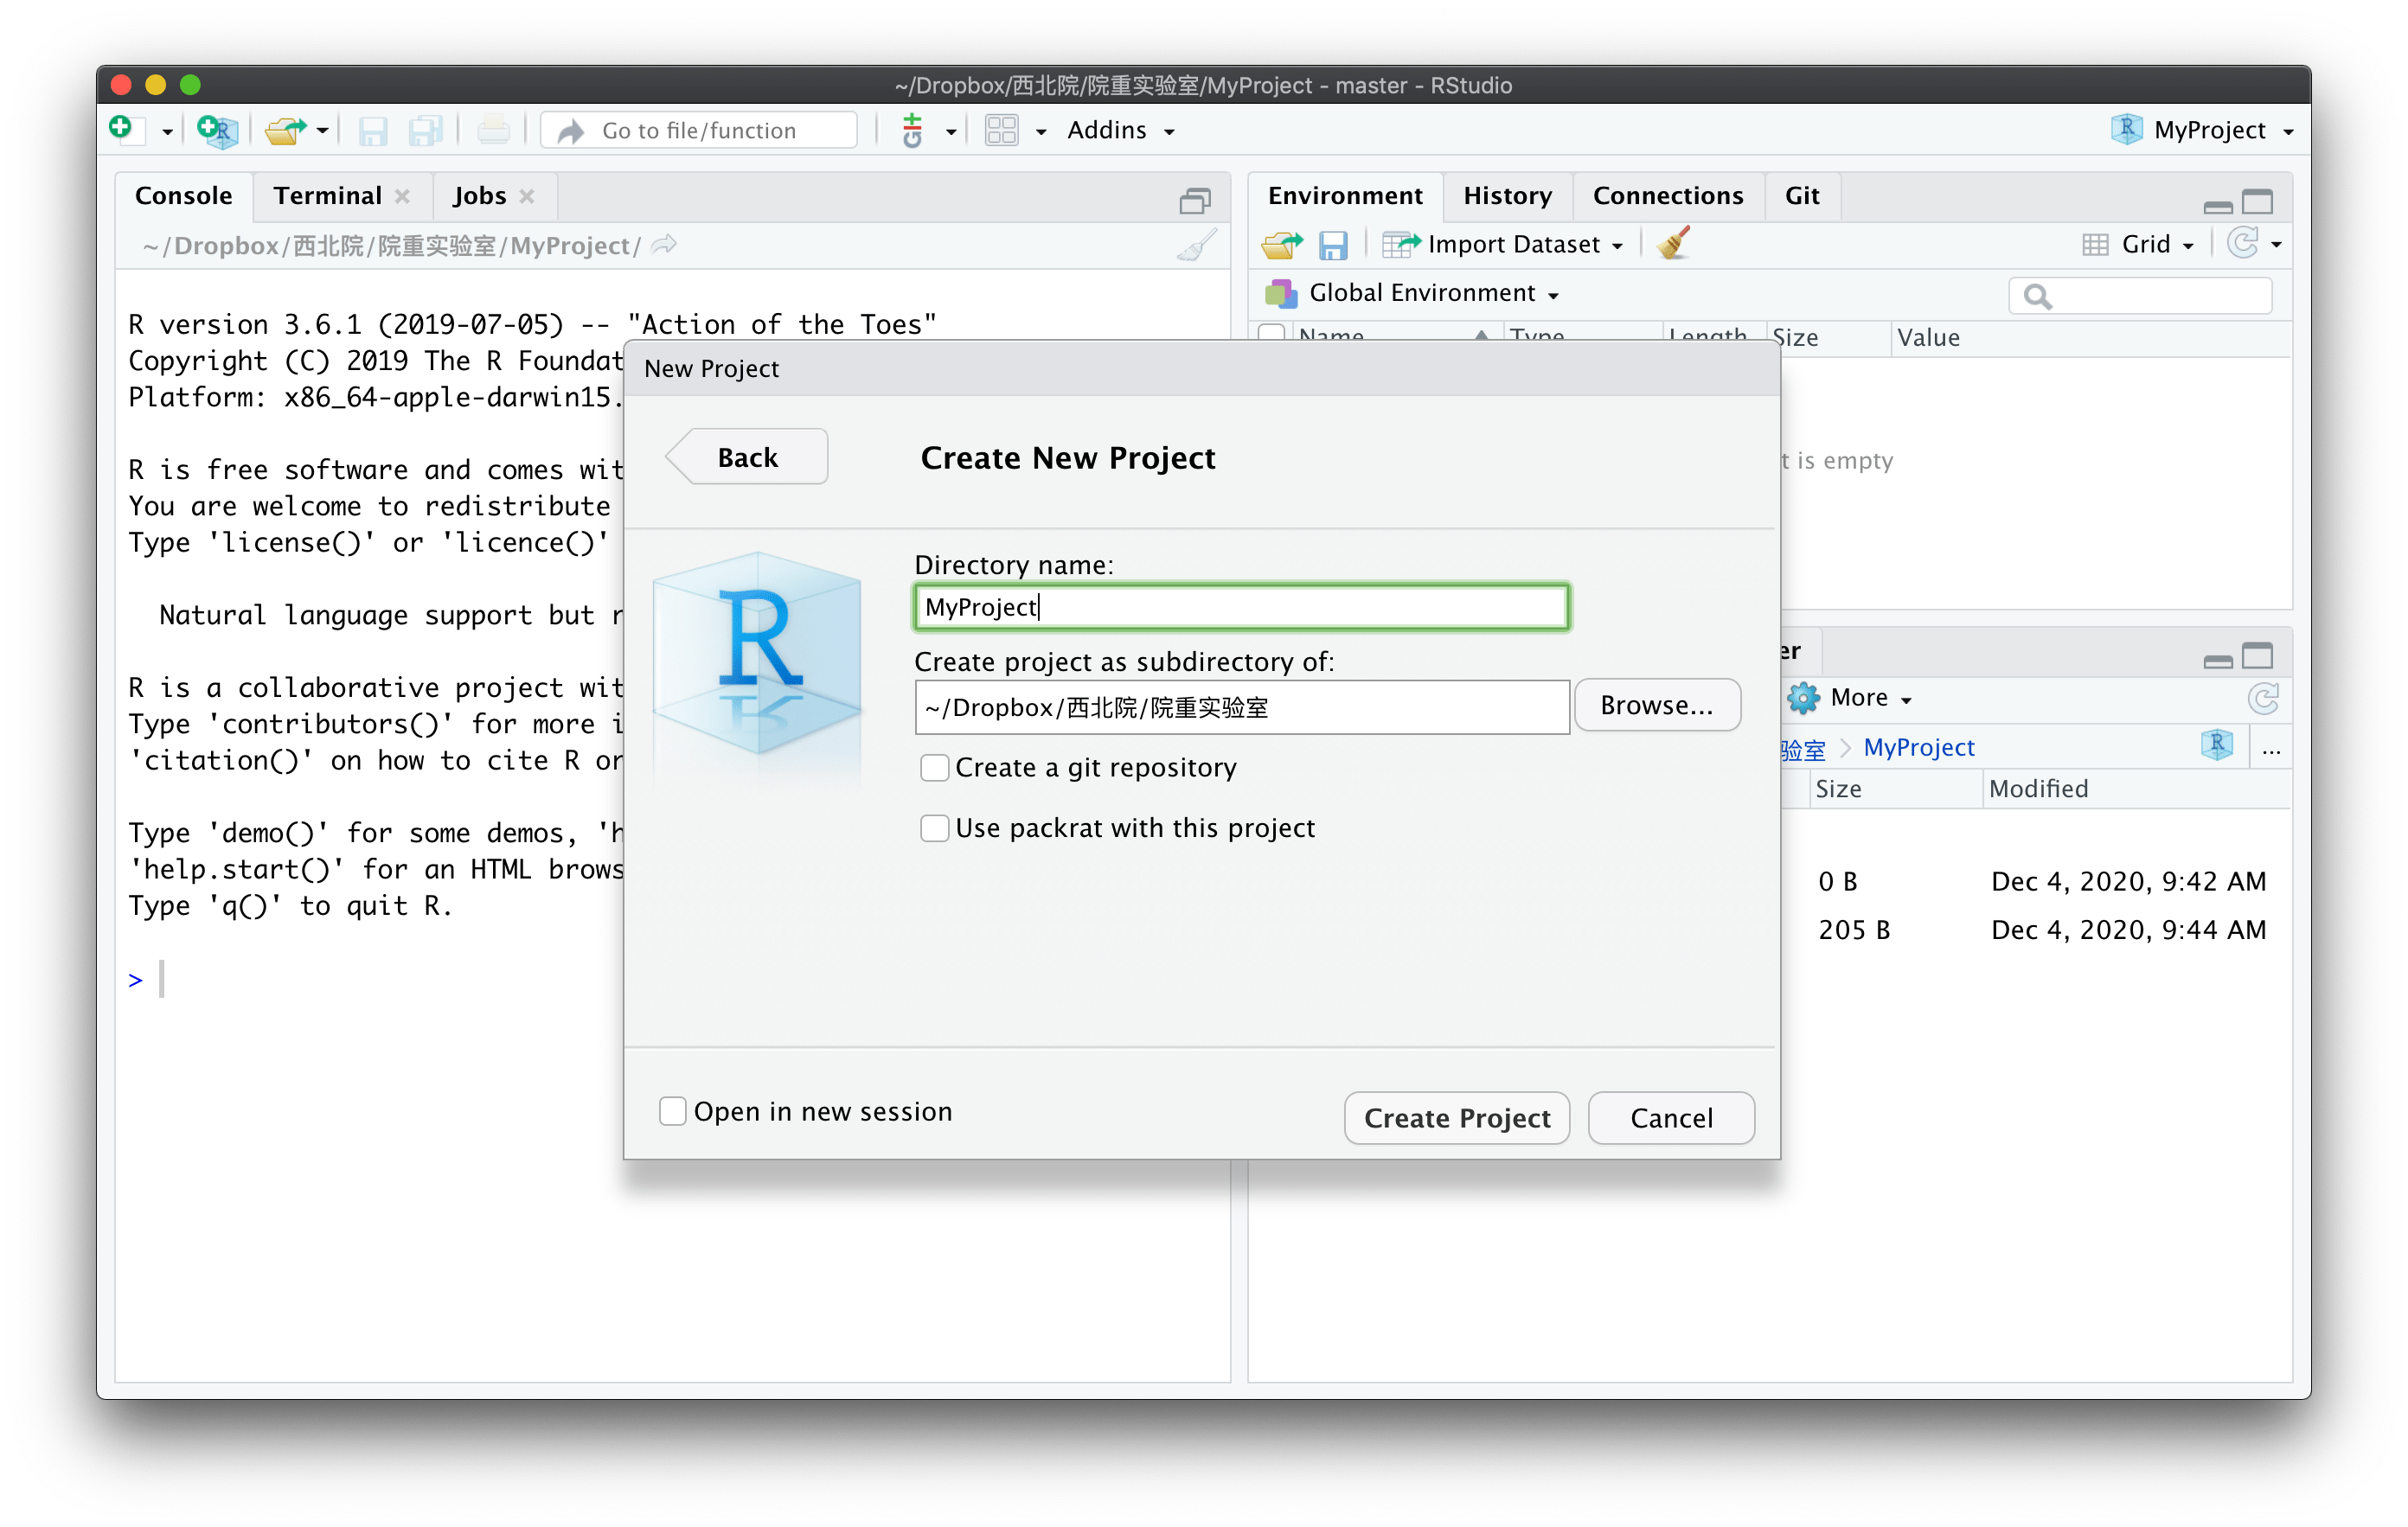Screen dimensions: 2408x1527
Task: Click the ellipsis go-to-directory button
Action: [2271, 750]
